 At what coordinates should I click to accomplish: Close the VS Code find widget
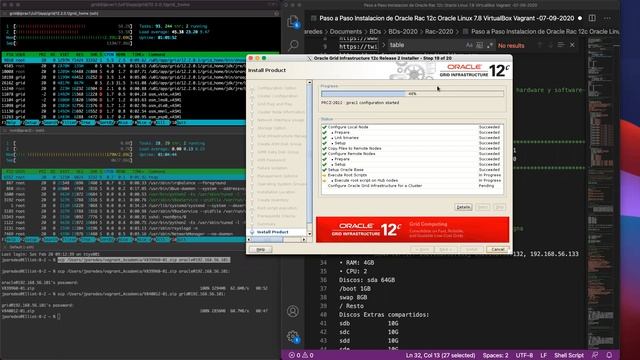(x=572, y=45)
